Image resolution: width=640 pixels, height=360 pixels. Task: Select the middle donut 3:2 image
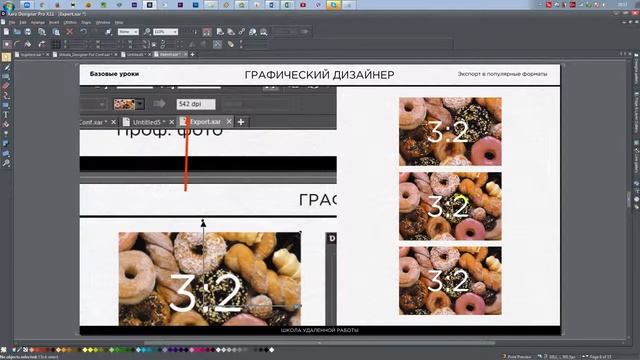(x=450, y=206)
